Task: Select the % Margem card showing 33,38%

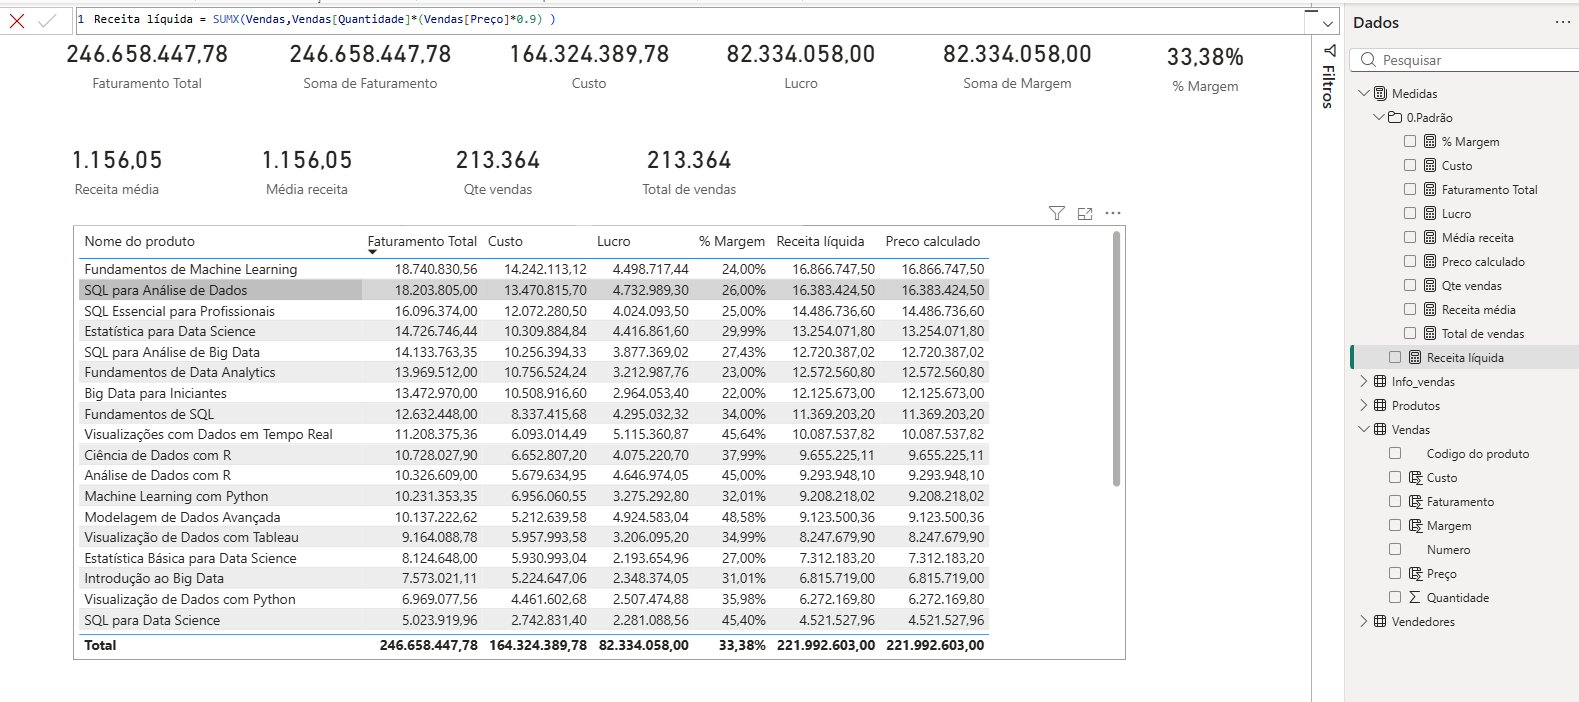Action: (x=1205, y=69)
